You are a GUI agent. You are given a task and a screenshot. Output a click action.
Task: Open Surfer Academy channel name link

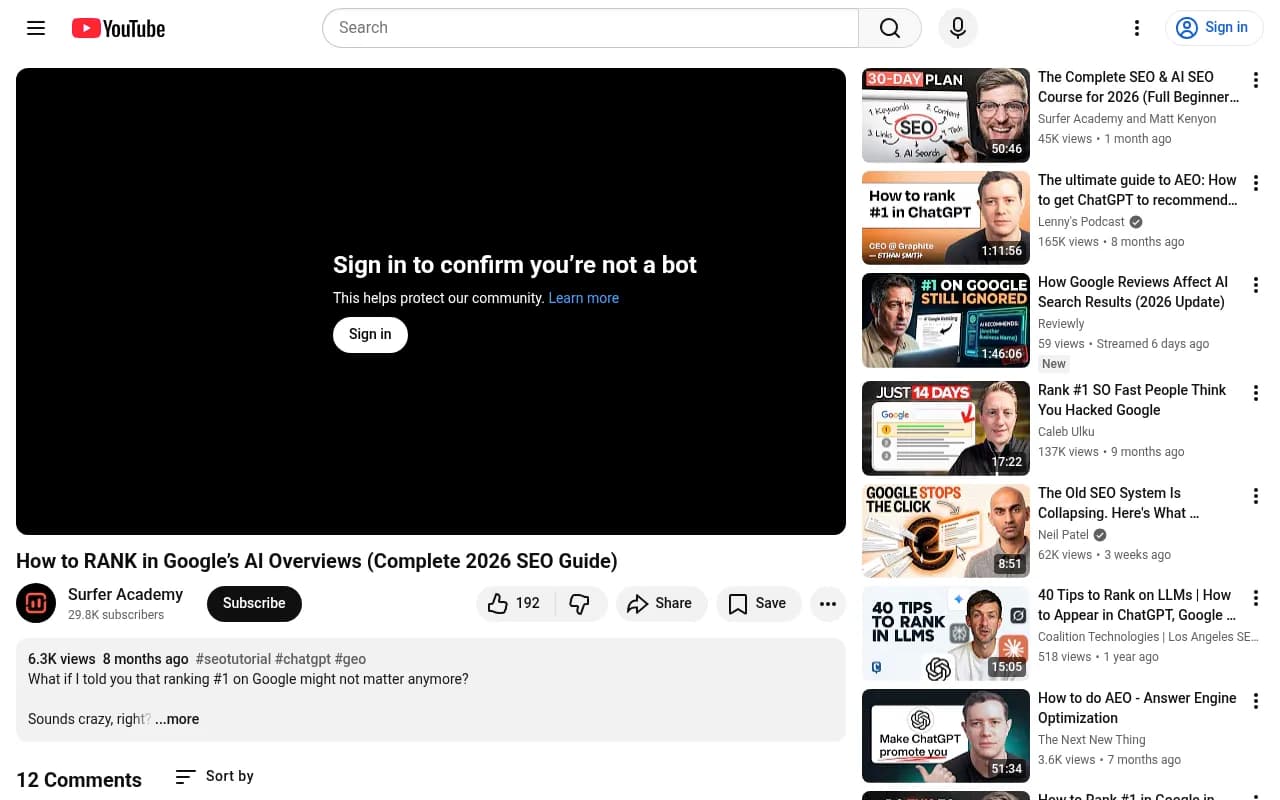125,594
